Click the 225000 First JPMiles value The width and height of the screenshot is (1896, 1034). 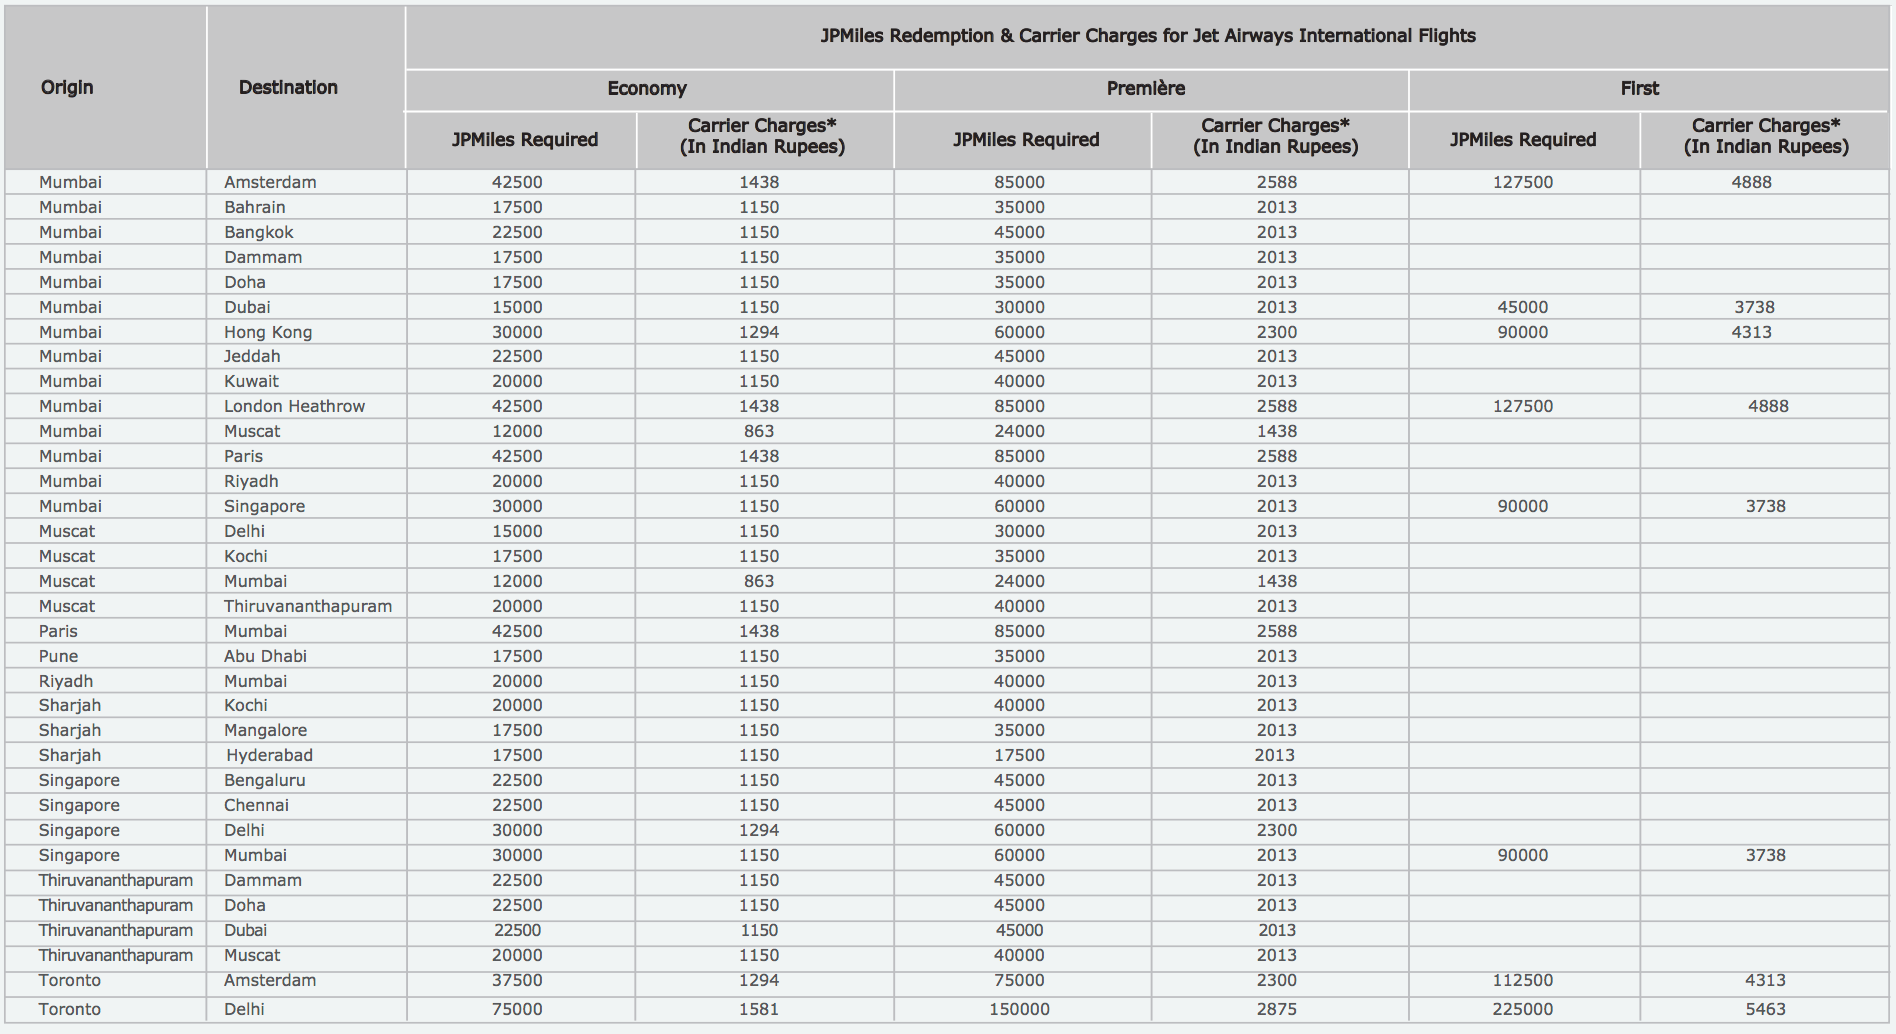[1522, 1009]
